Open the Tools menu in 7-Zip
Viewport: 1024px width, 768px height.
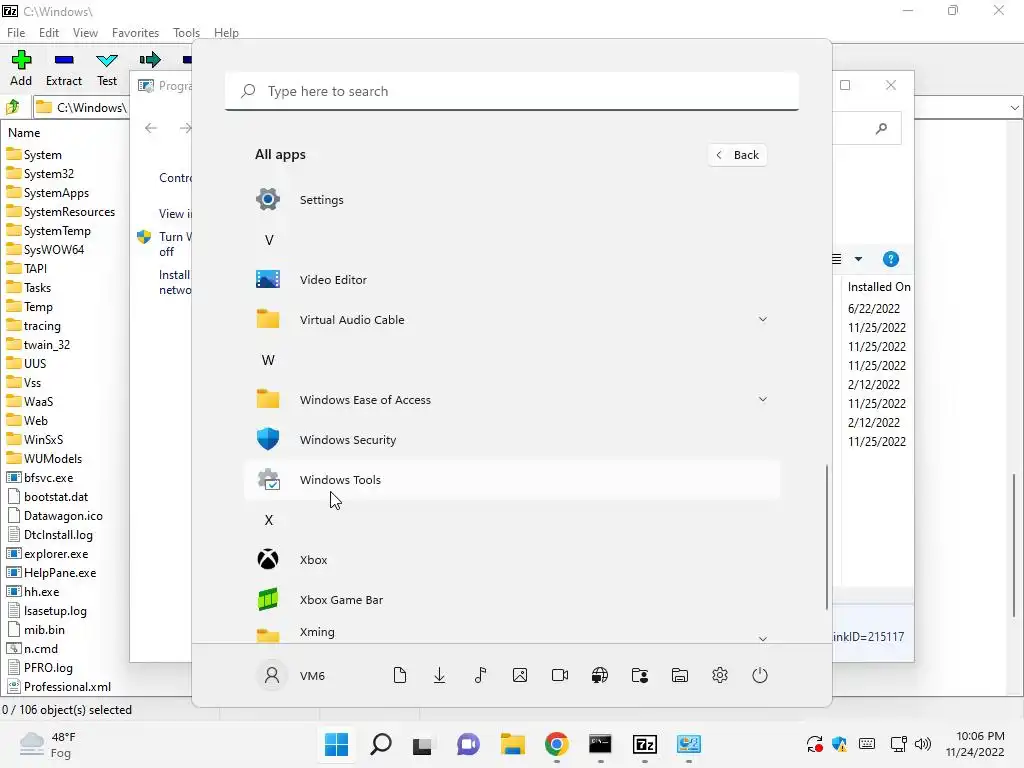click(186, 33)
